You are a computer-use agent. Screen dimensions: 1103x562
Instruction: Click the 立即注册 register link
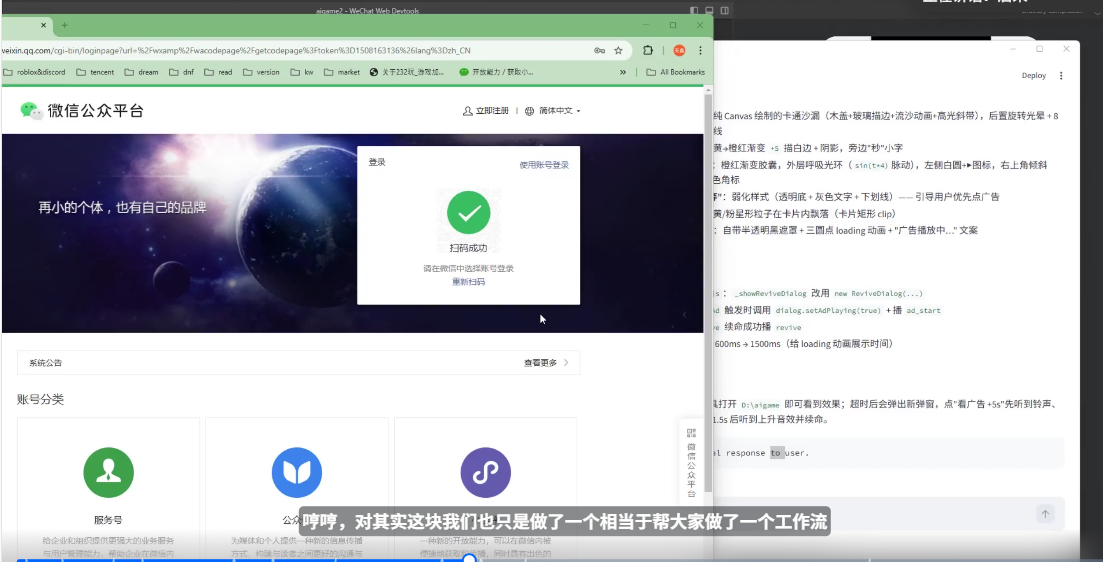point(485,111)
